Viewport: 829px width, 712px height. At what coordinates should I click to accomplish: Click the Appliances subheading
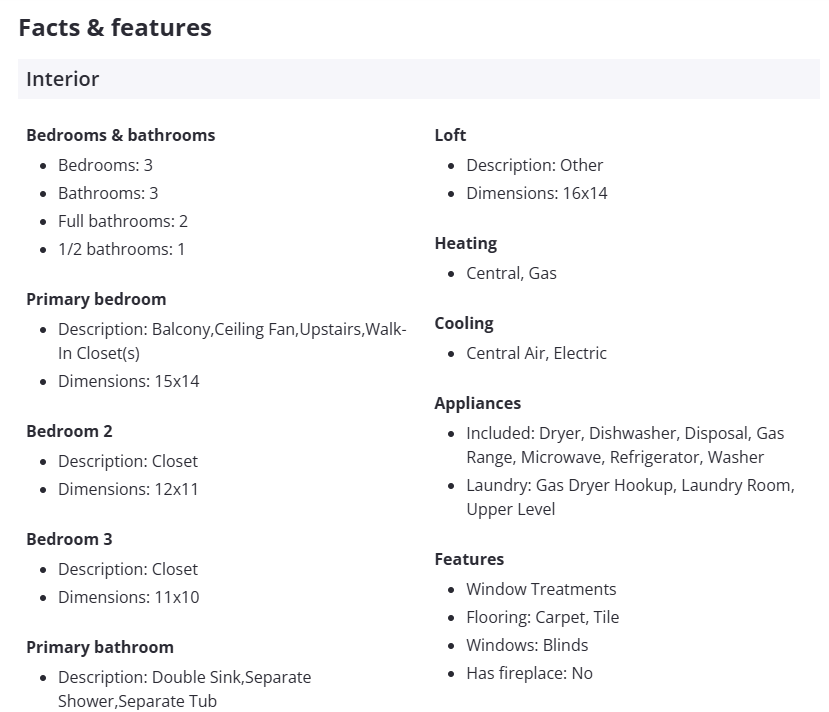tap(477, 403)
